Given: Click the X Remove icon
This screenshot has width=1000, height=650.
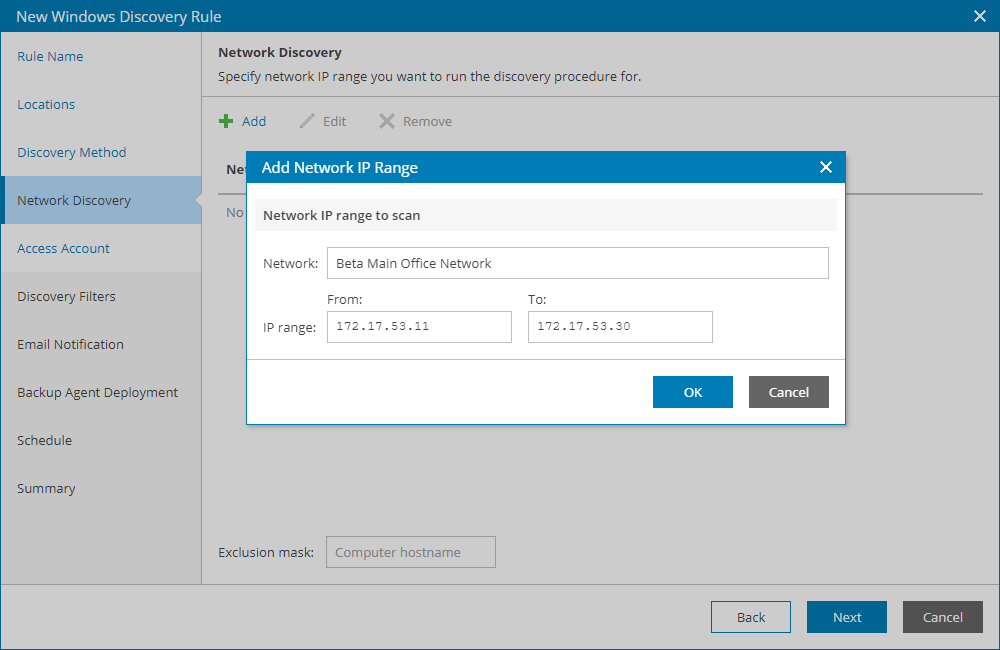Looking at the screenshot, I should coord(387,122).
